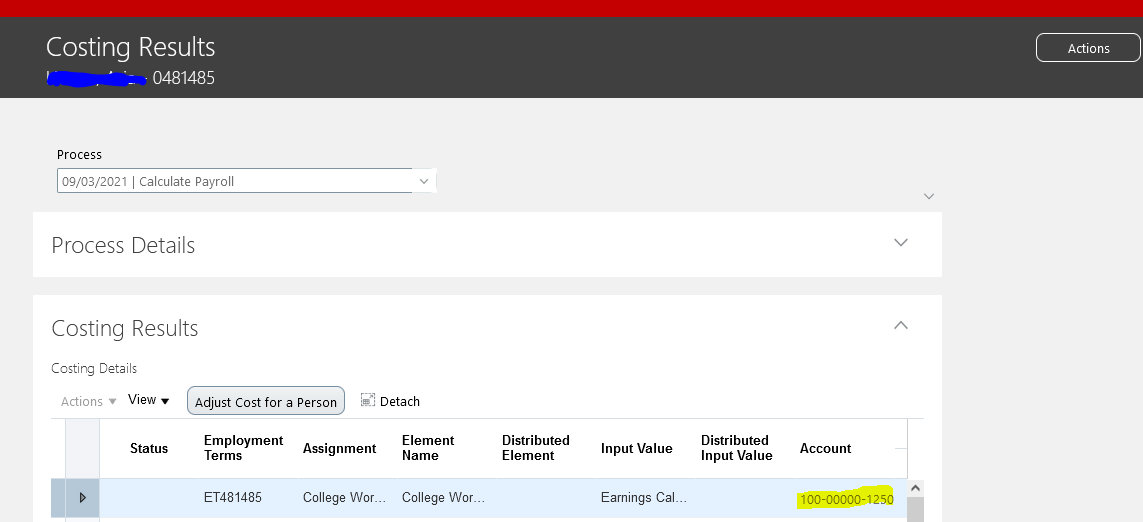Click the small chevron below Process field
Viewport: 1143px width, 522px height.
tap(928, 196)
